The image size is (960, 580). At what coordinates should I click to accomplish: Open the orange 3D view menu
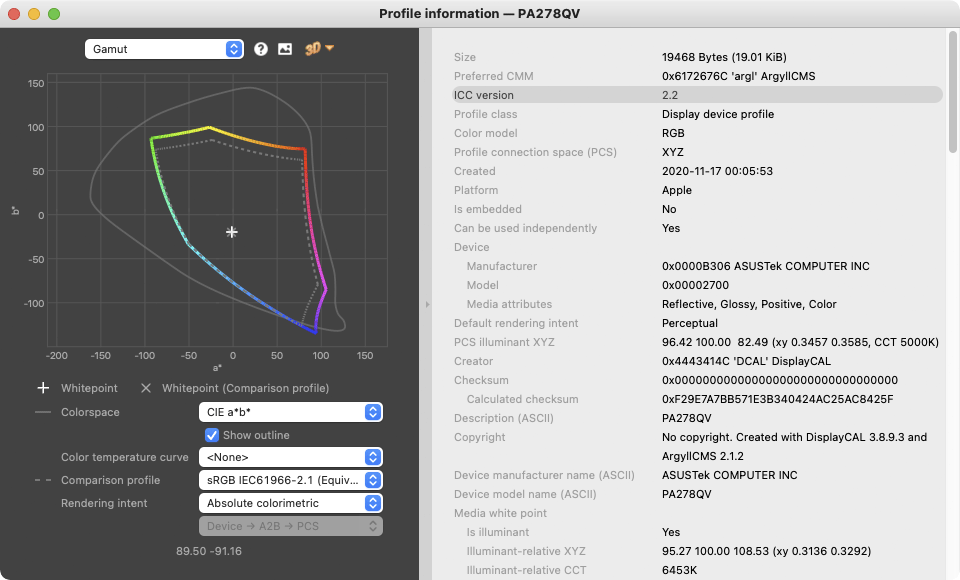(319, 49)
